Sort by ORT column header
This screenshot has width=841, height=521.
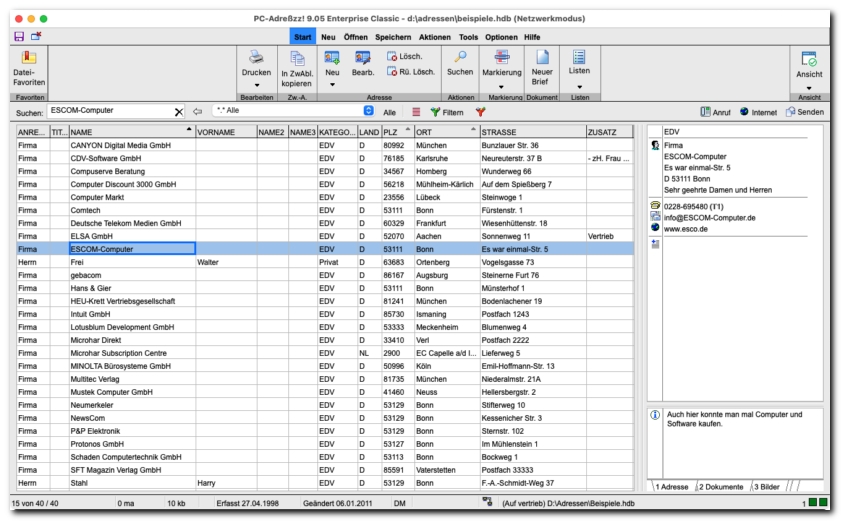[x=446, y=132]
